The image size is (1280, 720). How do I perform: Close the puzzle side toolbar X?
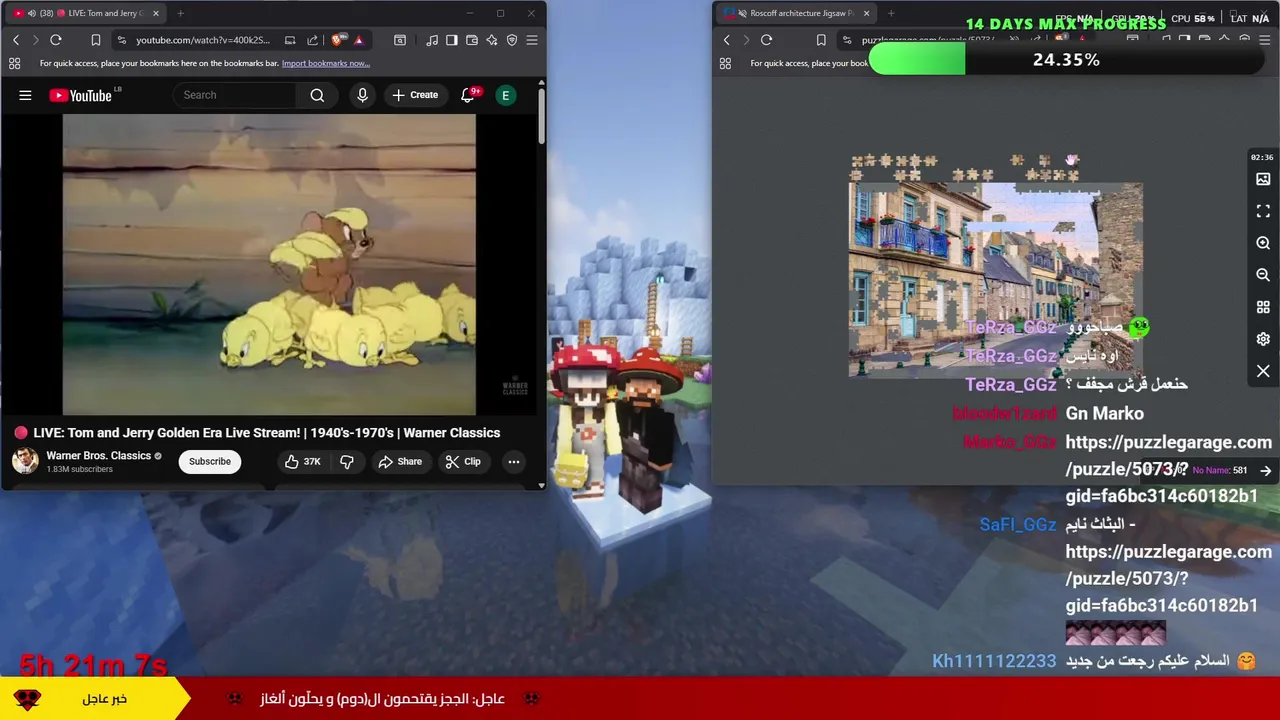(x=1263, y=371)
